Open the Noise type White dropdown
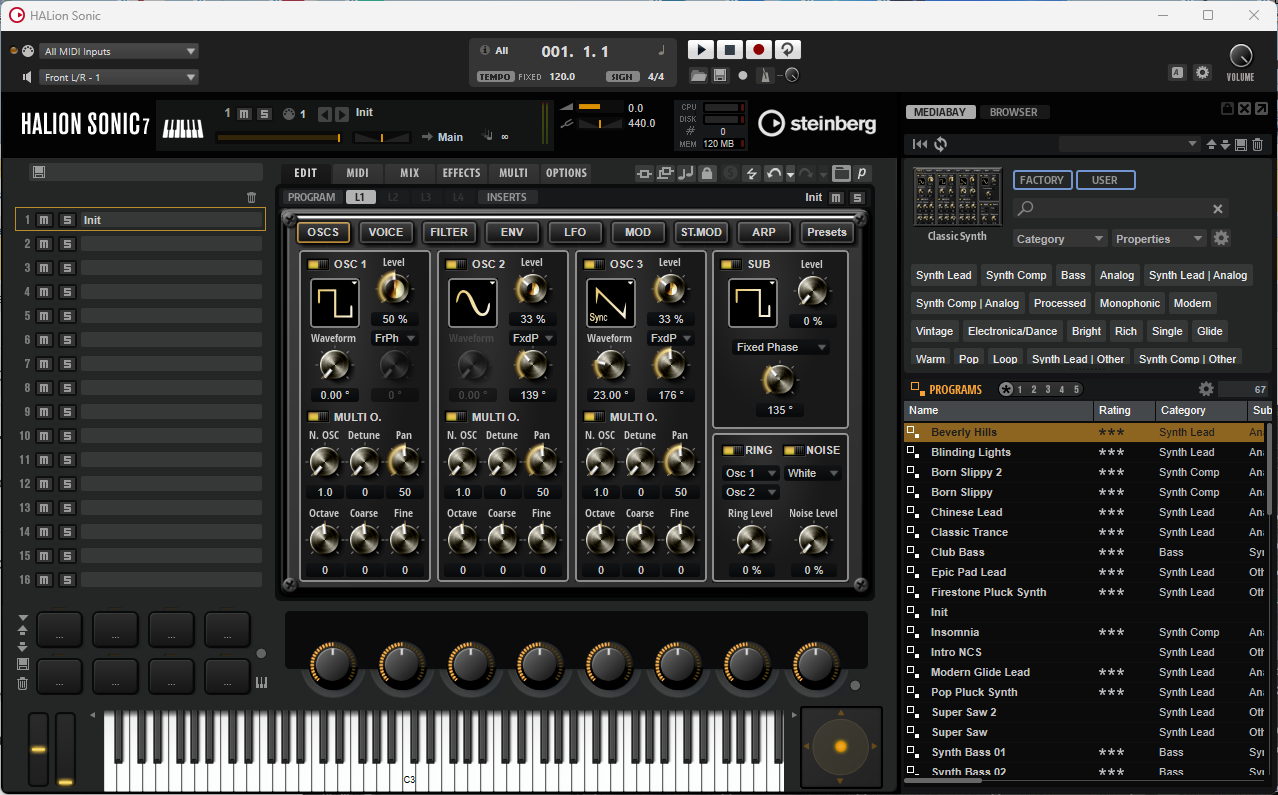The image size is (1278, 795). (812, 473)
